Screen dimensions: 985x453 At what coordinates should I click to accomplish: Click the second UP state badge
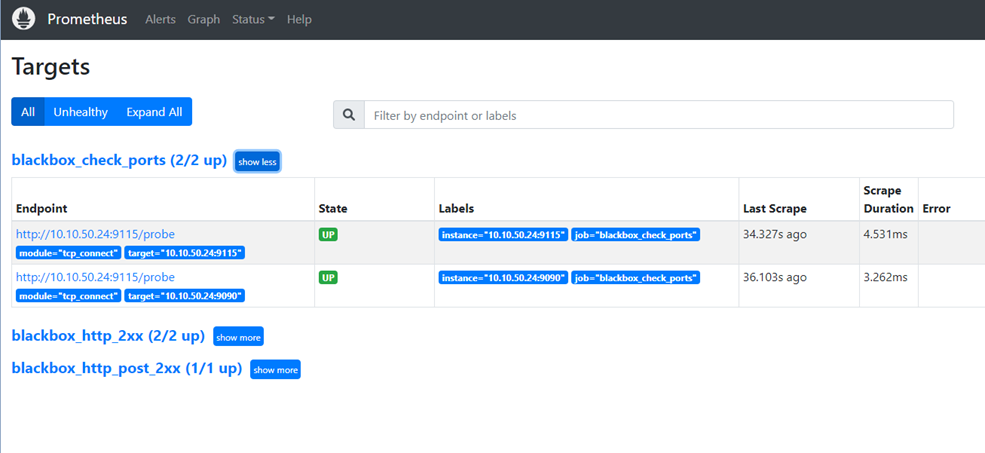328,277
